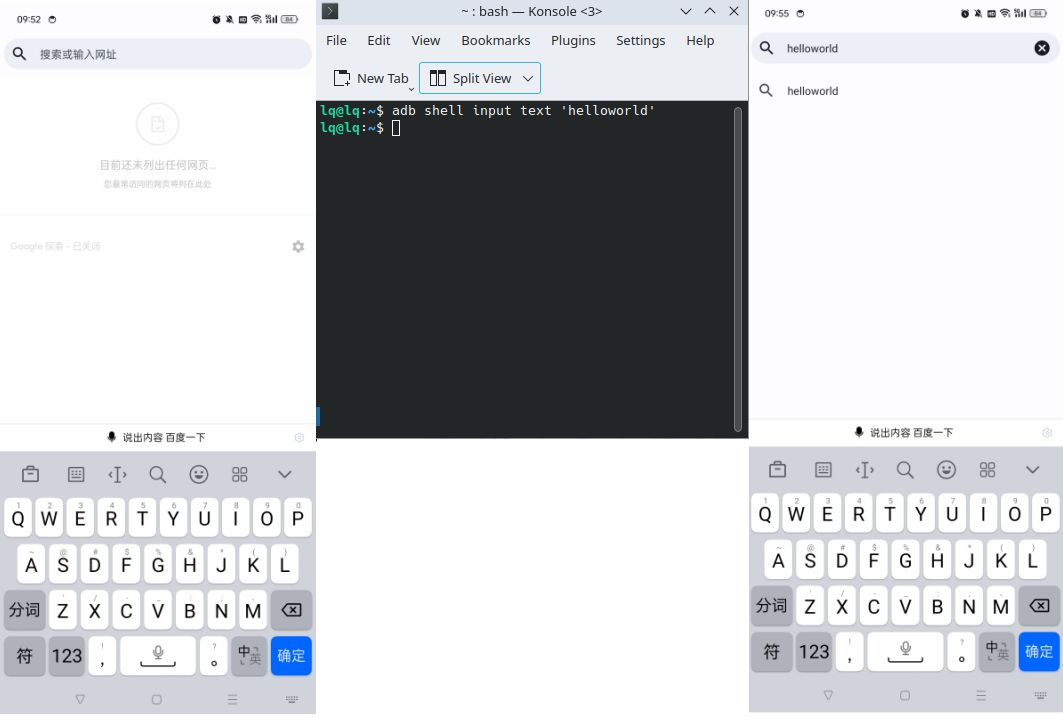This screenshot has width=1063, height=718.
Task: Tap voice search 说出内容 百度一下 on left phone
Action: point(157,437)
